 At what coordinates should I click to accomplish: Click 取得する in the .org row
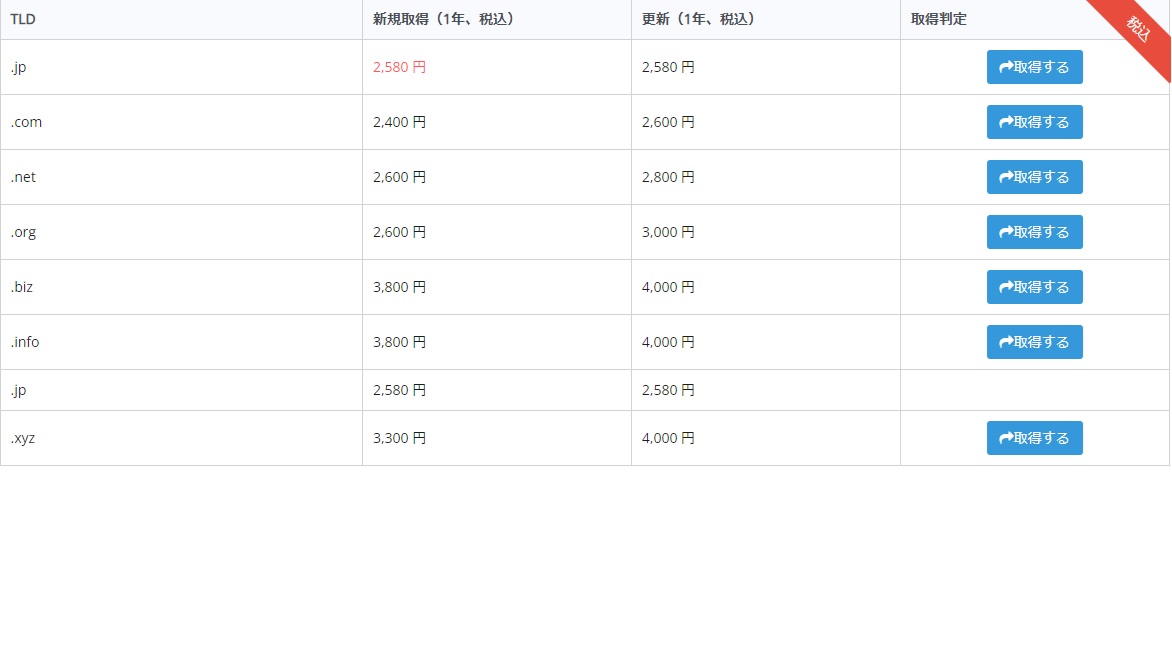[1034, 232]
